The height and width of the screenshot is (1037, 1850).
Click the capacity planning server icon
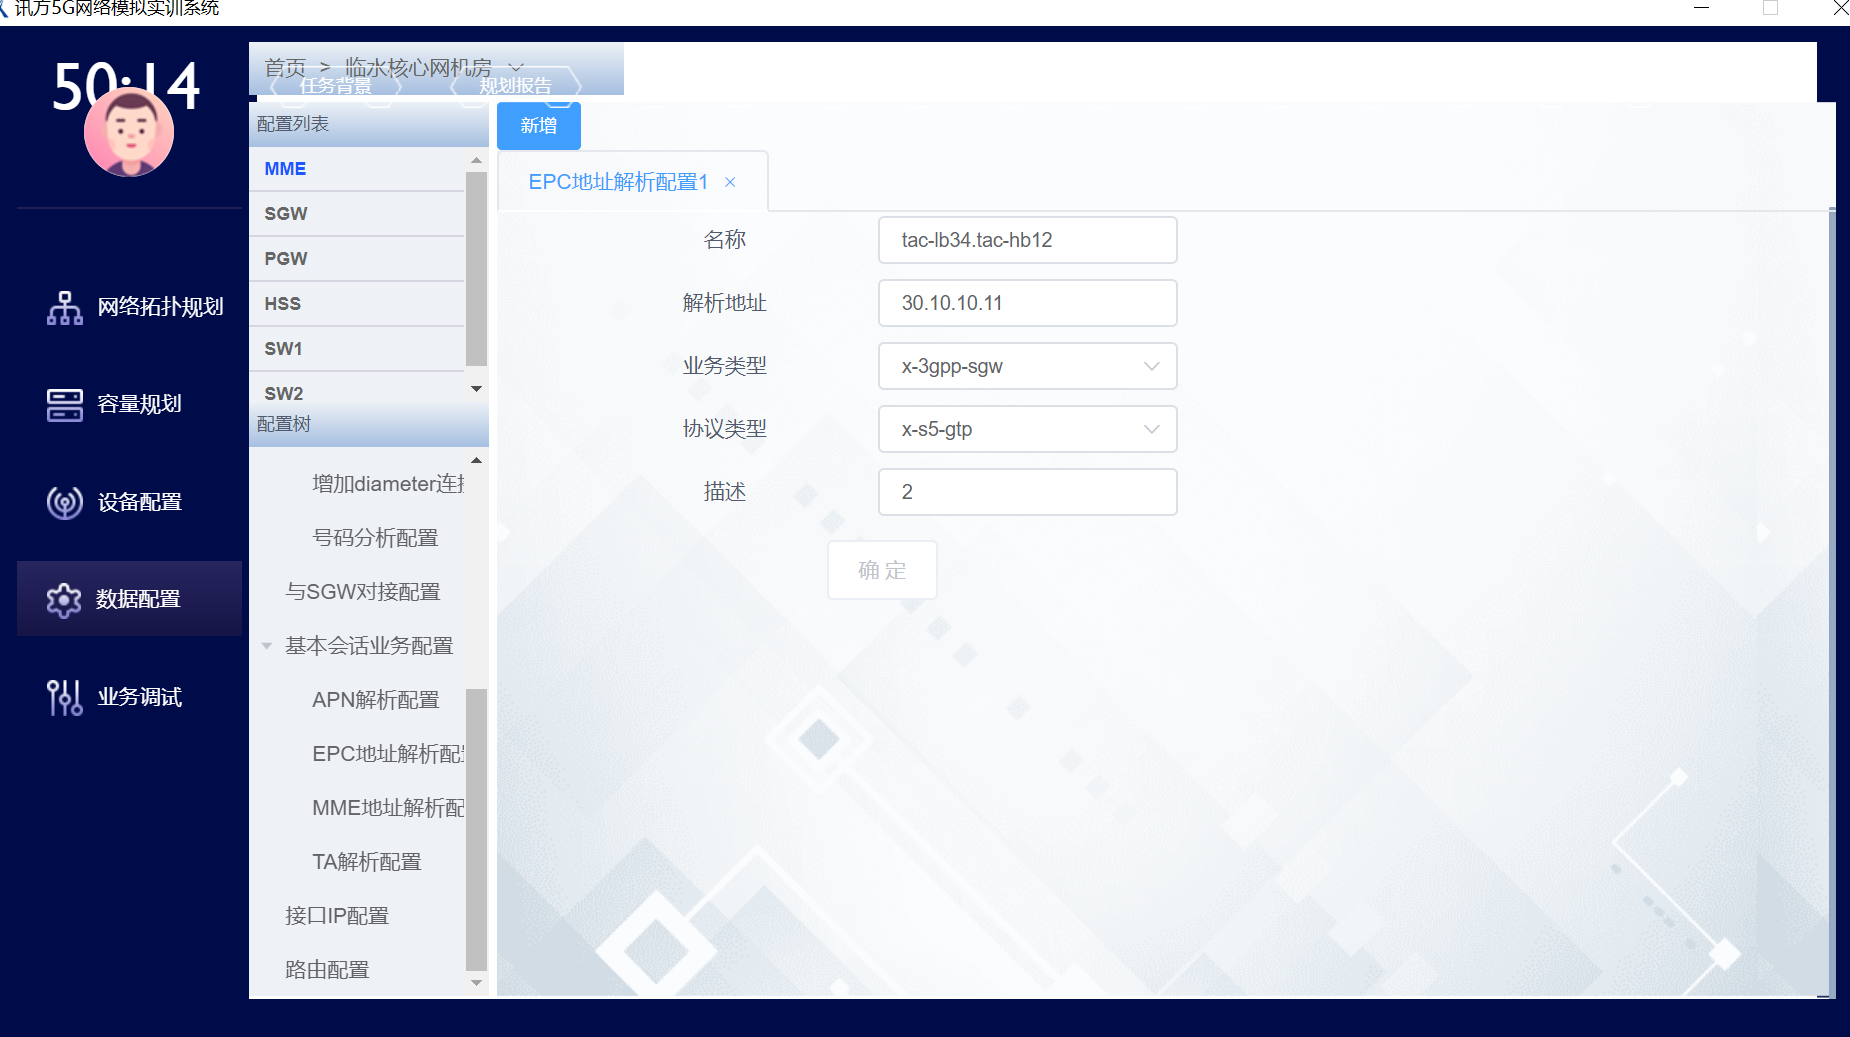pyautogui.click(x=65, y=405)
